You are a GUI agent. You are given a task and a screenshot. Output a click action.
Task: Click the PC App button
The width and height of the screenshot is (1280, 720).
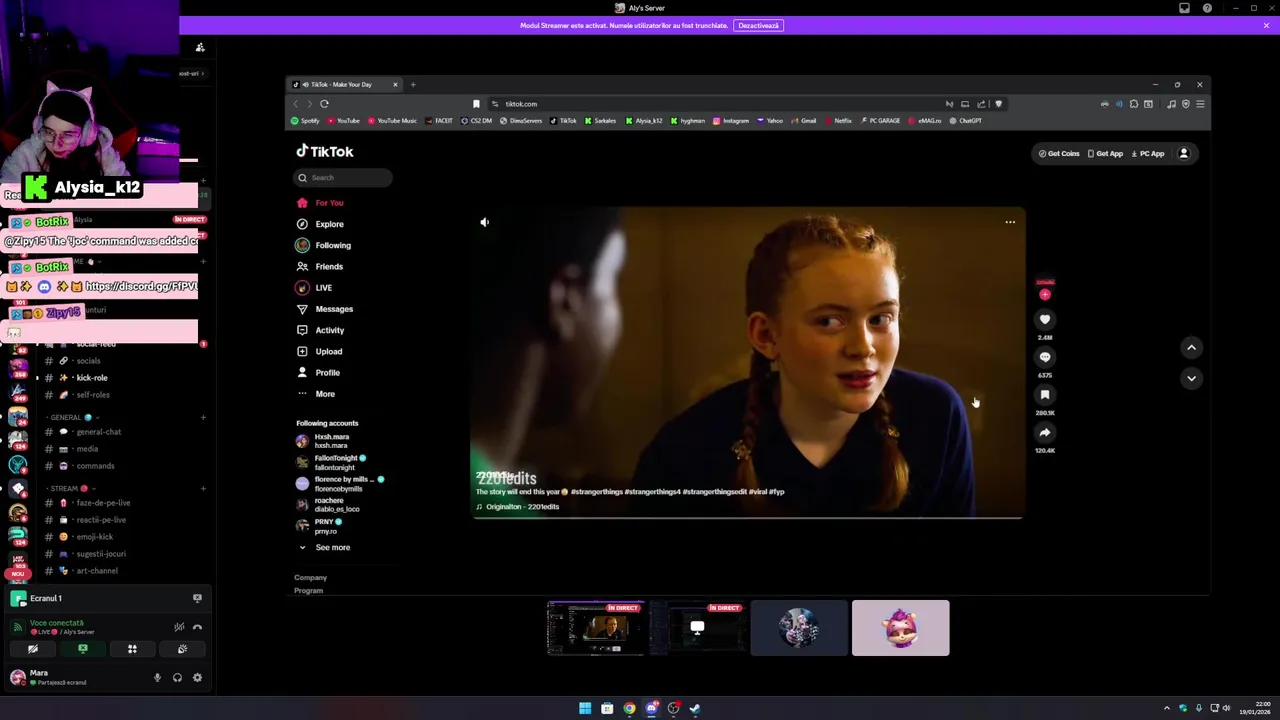click(1147, 154)
